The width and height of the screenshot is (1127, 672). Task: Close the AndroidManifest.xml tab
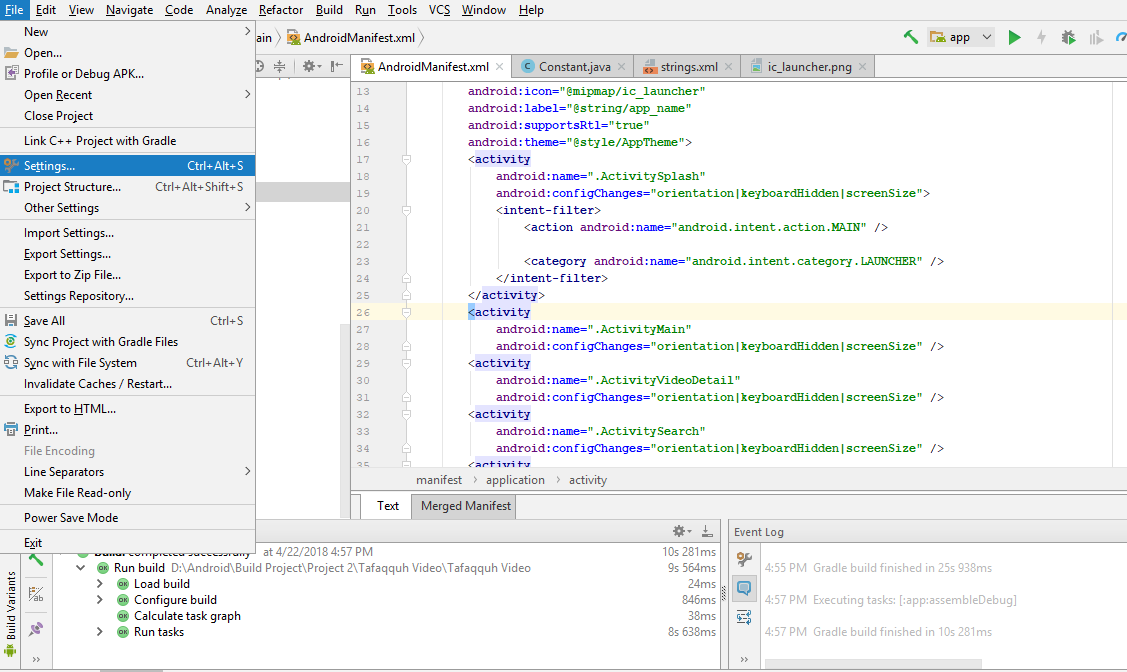coord(500,67)
